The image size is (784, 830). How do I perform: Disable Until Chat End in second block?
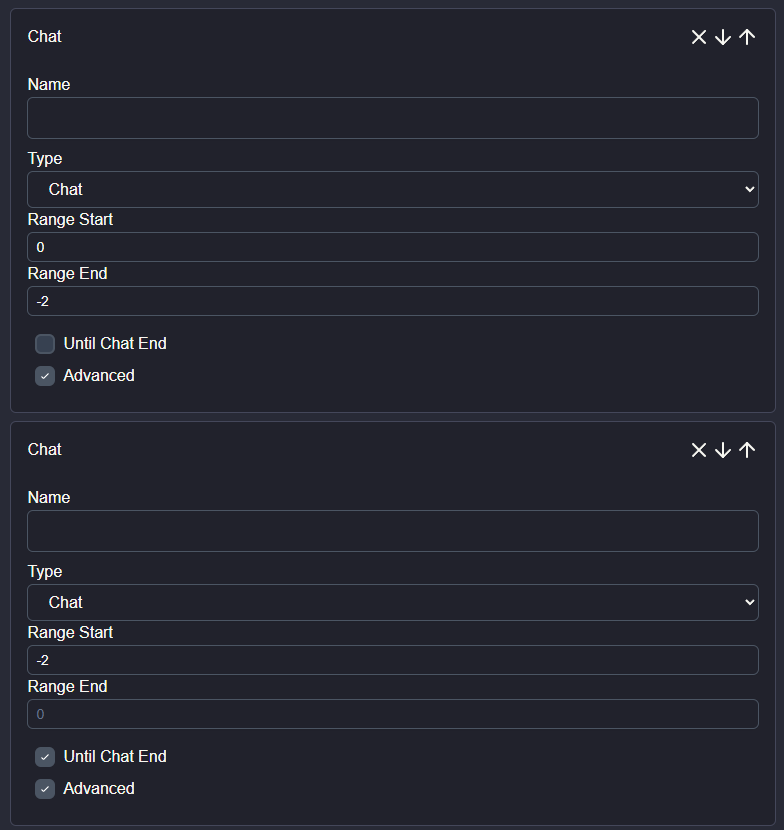pyautogui.click(x=45, y=757)
